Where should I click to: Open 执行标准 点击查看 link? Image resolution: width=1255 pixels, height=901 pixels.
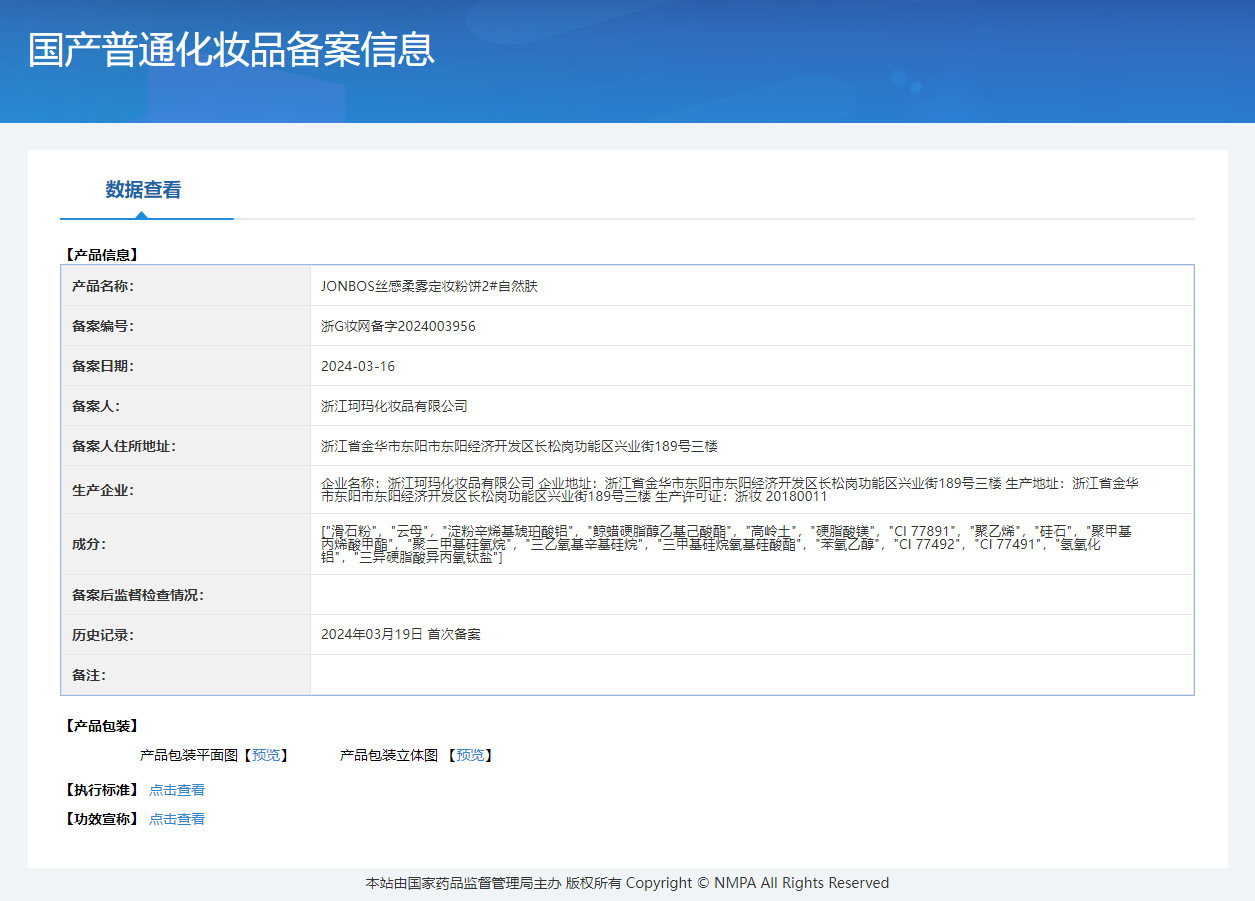coord(177,790)
